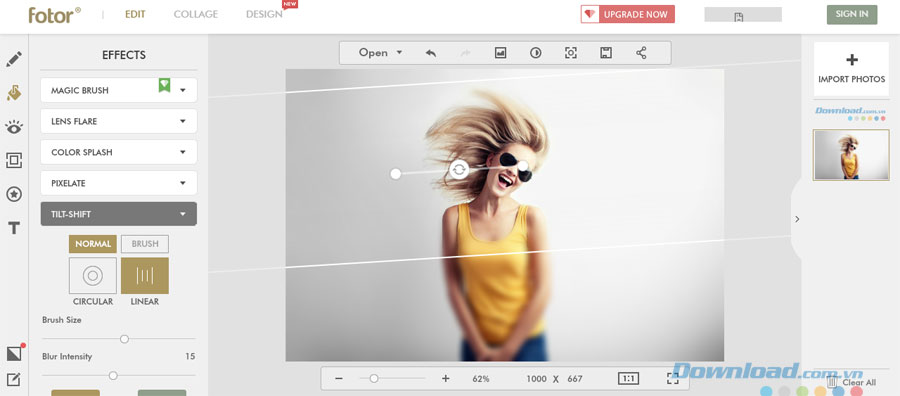
Task: Select the pencil Basic edits tool in sidebar
Action: click(14, 59)
